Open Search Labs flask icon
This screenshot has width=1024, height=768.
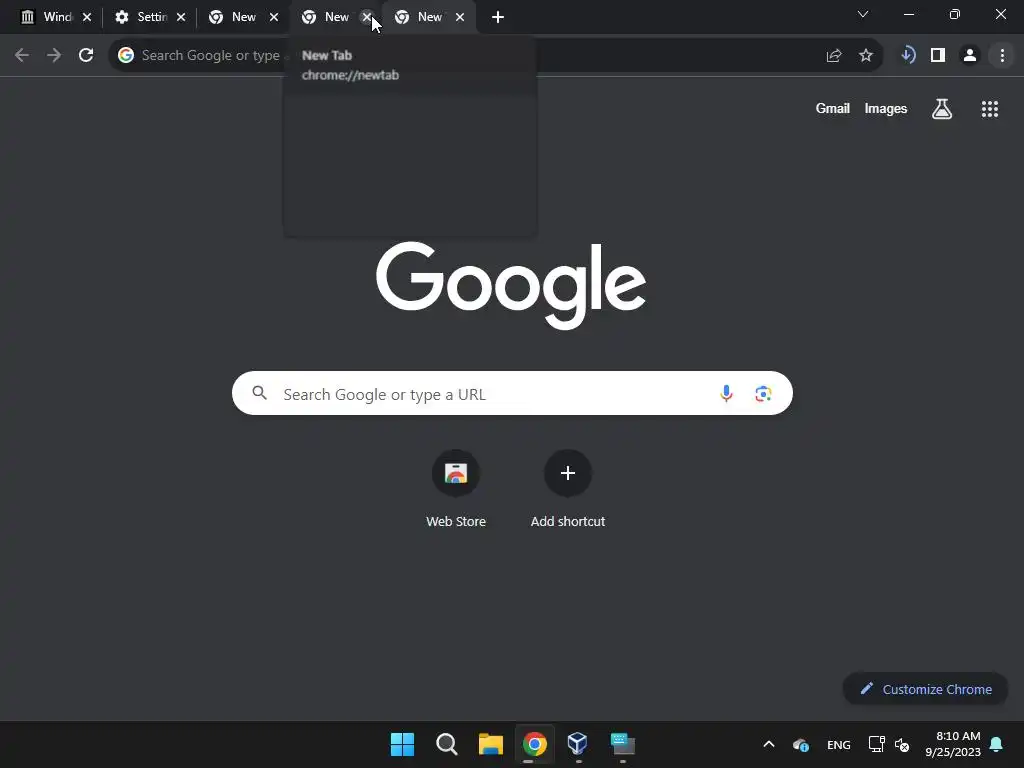942,109
